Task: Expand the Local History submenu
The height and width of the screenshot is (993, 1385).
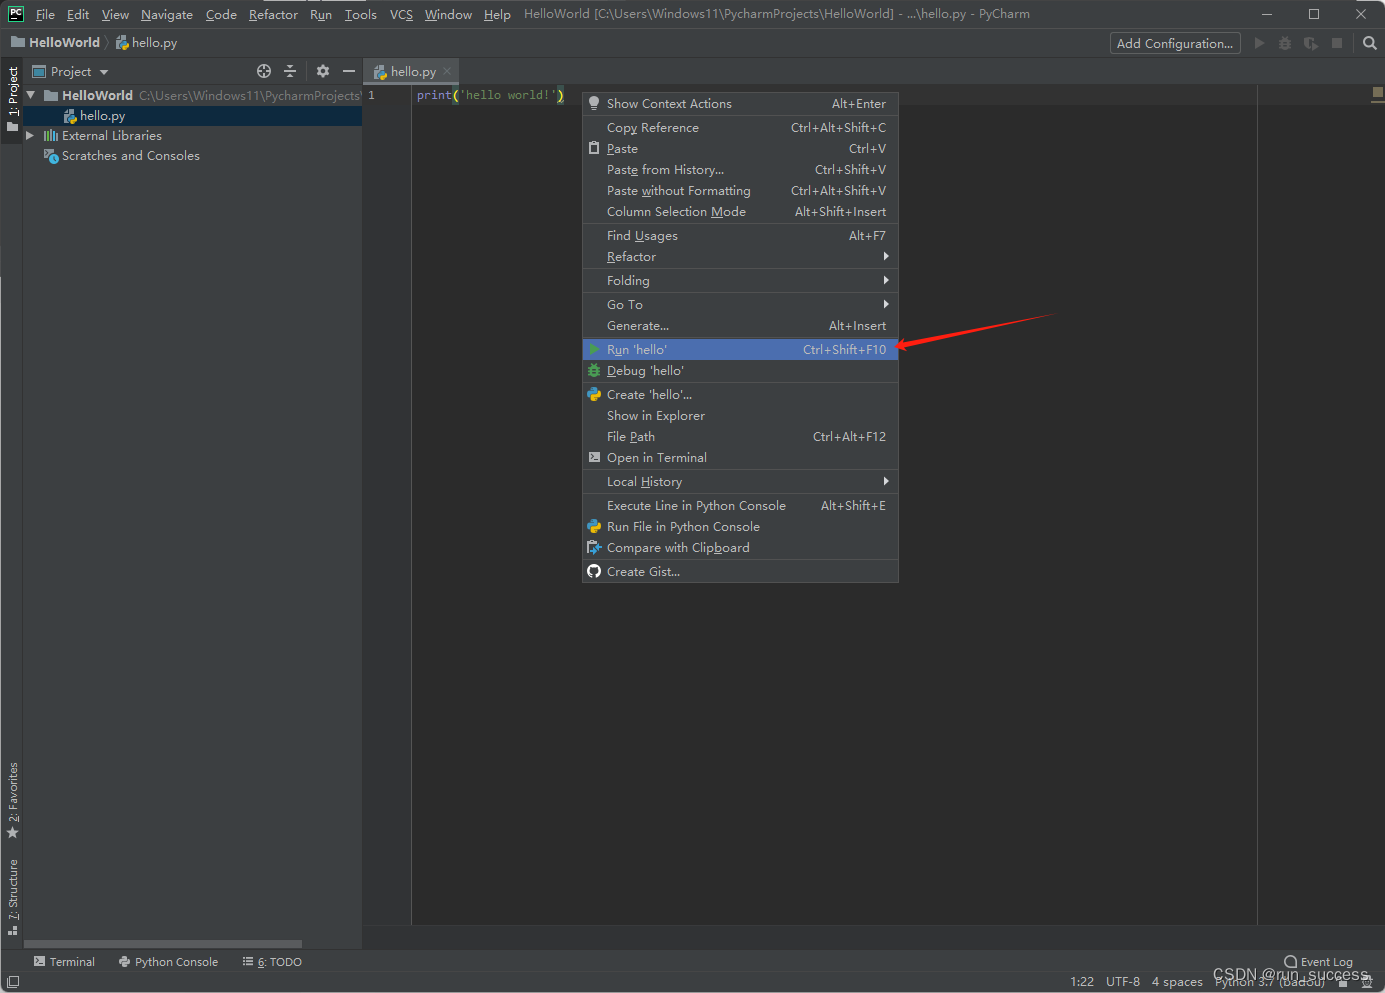Action: tap(740, 482)
